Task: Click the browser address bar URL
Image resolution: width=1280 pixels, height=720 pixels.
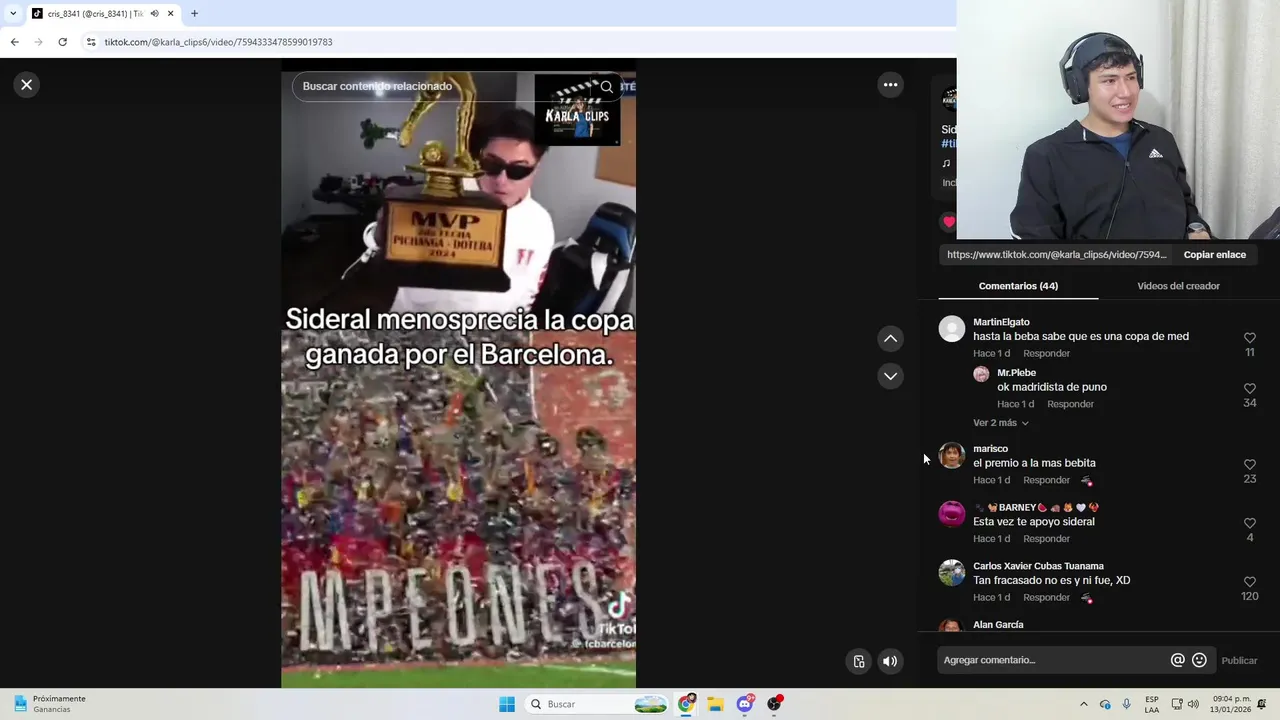Action: click(218, 42)
